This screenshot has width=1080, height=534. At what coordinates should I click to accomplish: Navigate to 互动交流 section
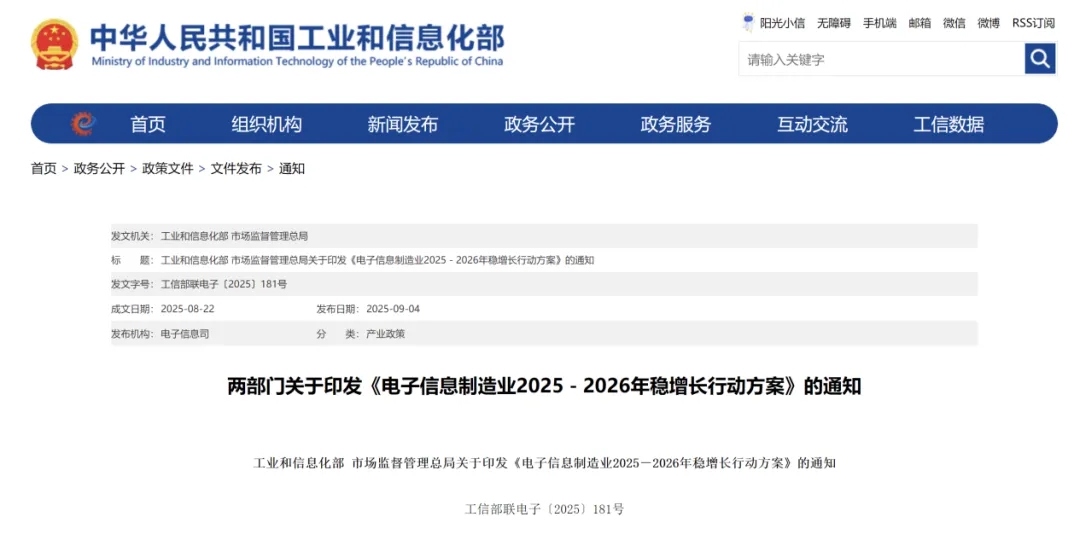coord(812,124)
